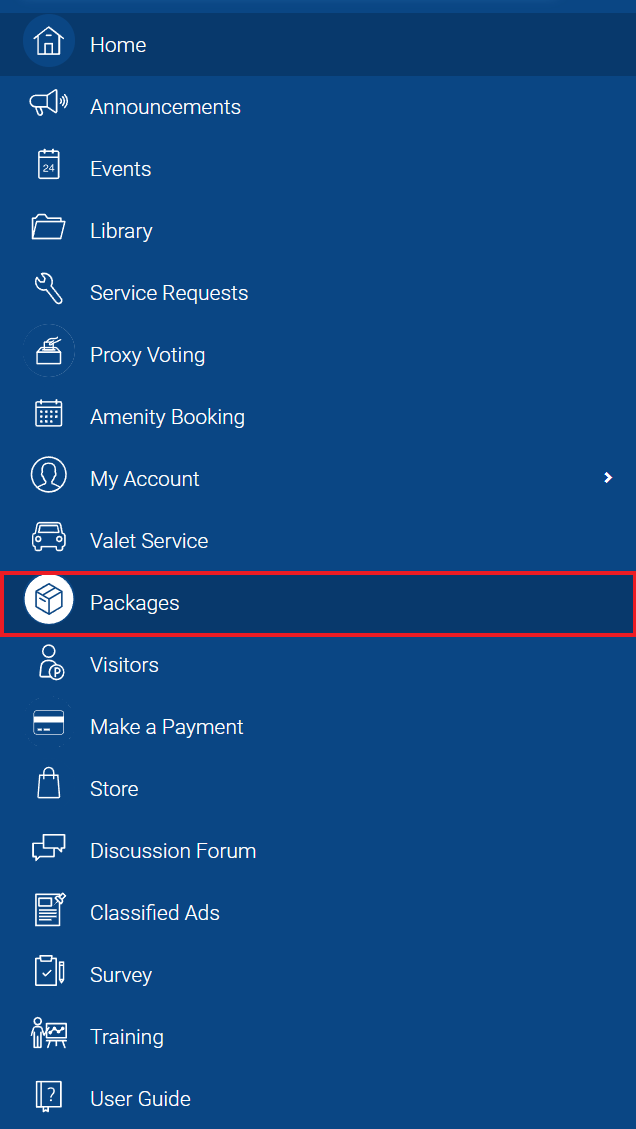Click the Home house icon

(49, 41)
